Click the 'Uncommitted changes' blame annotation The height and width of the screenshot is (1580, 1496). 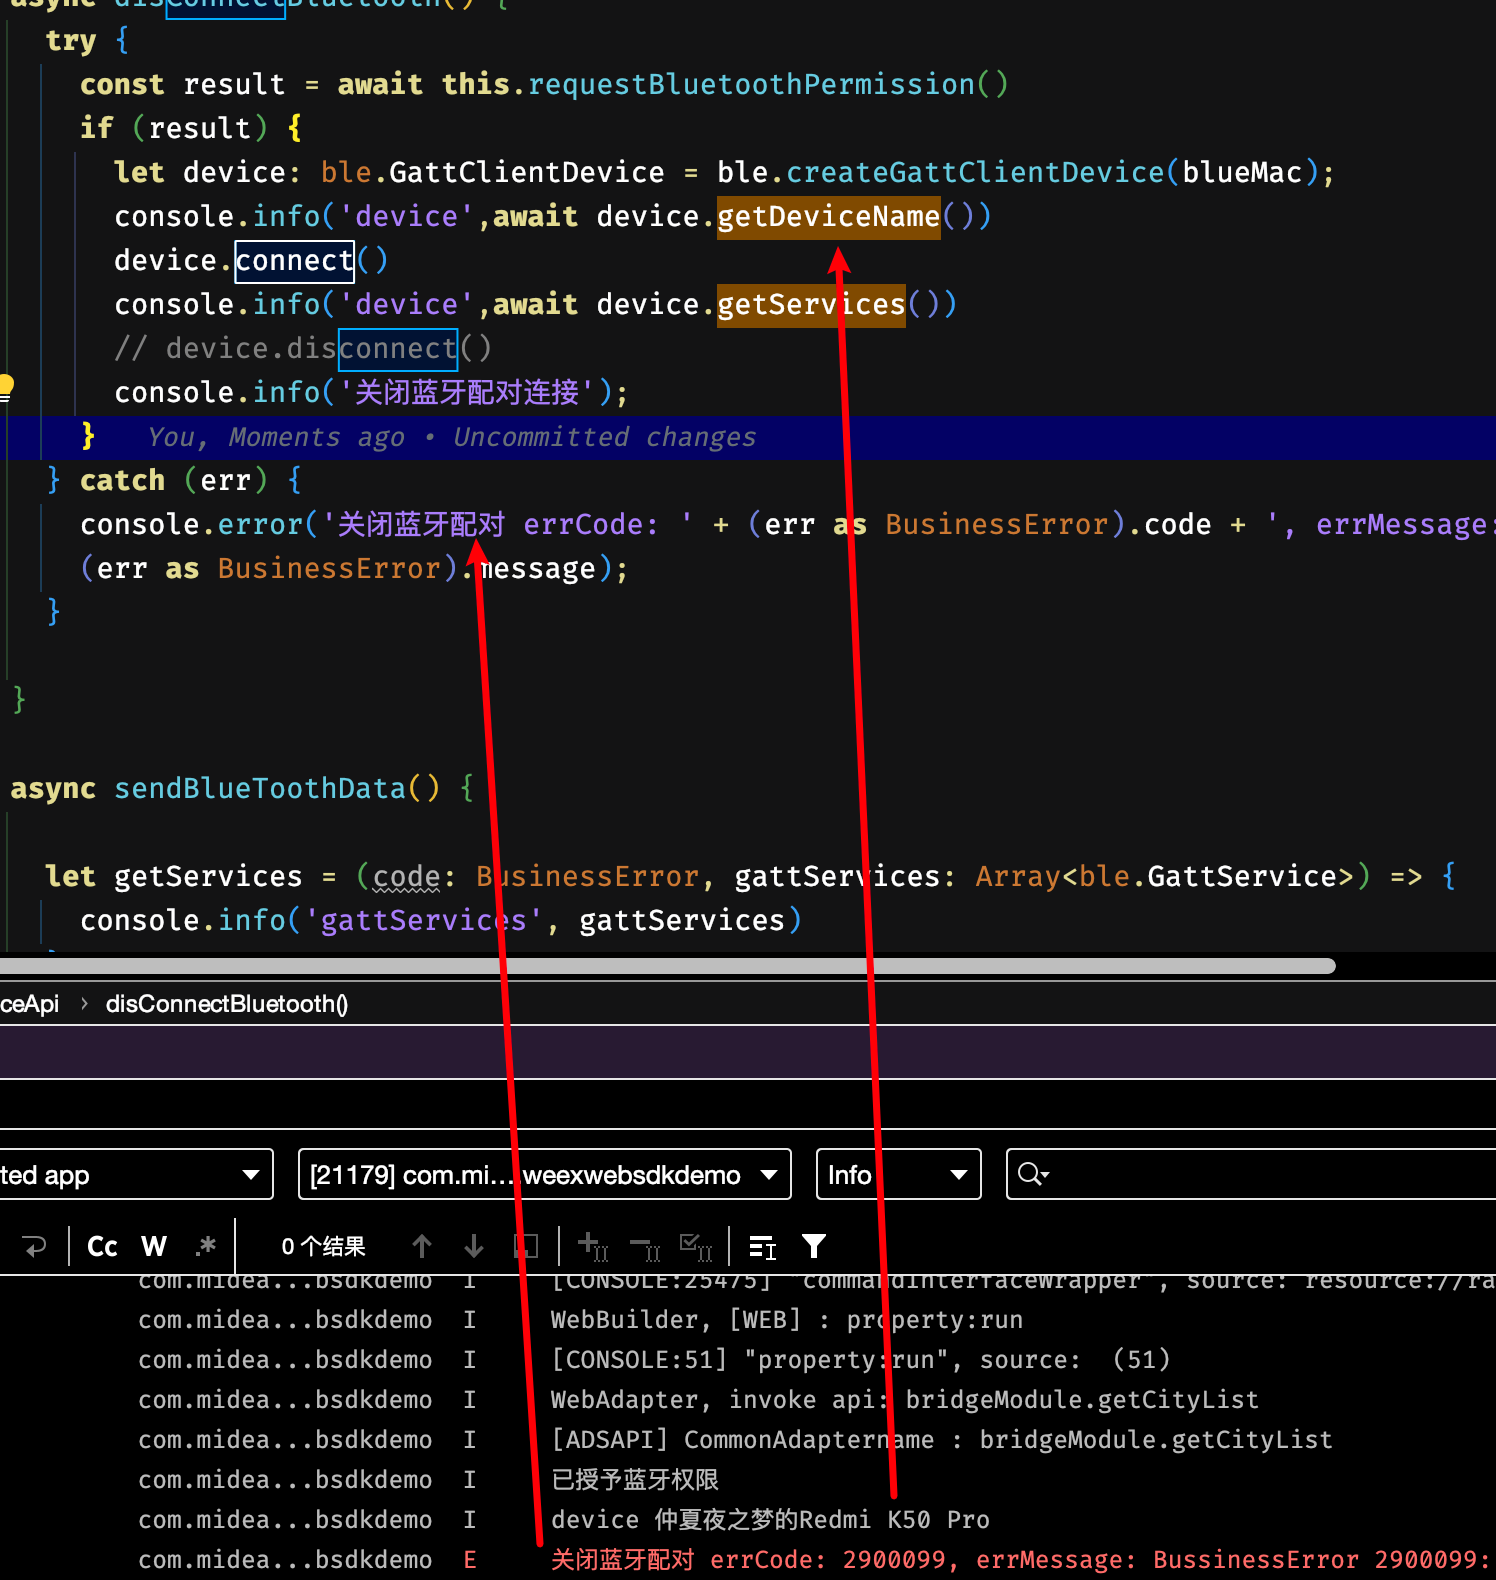click(604, 437)
